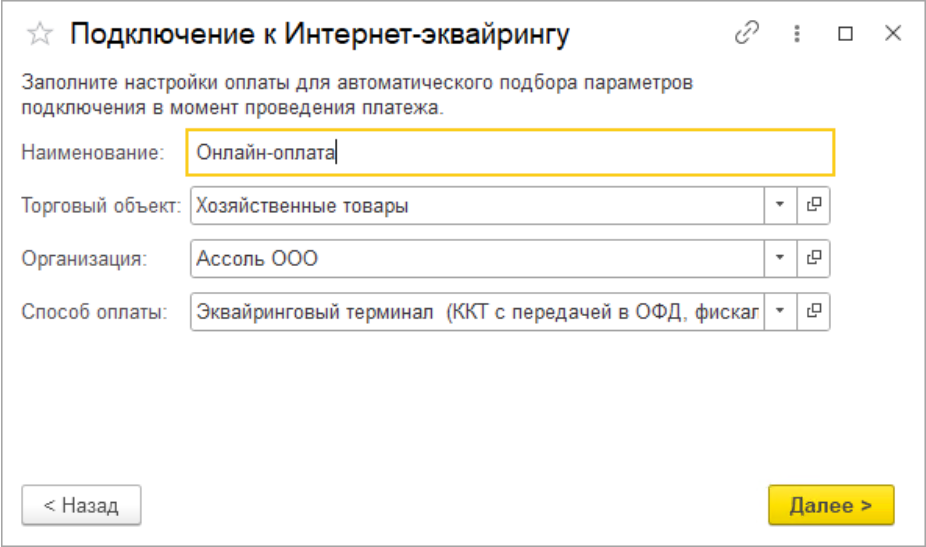Go back with the Назад button
Viewport: 926px width, 547px height.
click(x=81, y=505)
